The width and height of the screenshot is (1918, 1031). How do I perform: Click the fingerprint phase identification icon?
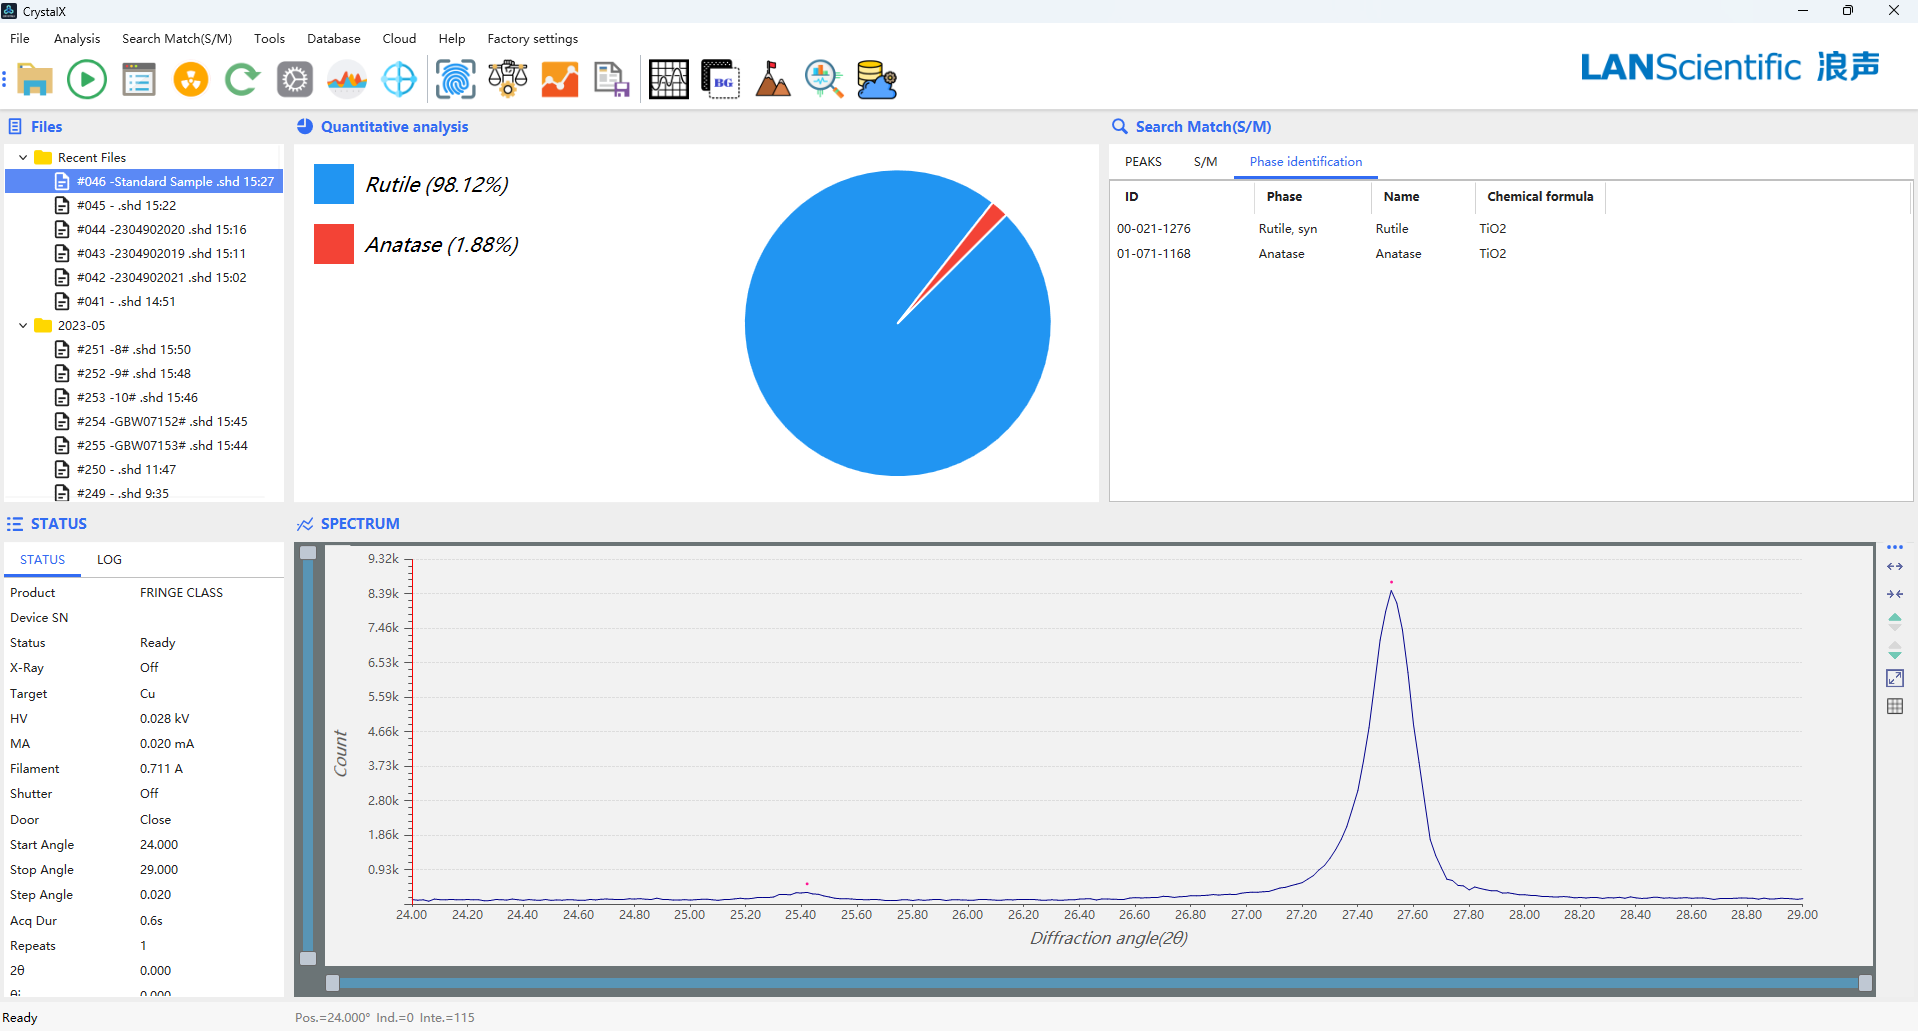pos(455,79)
